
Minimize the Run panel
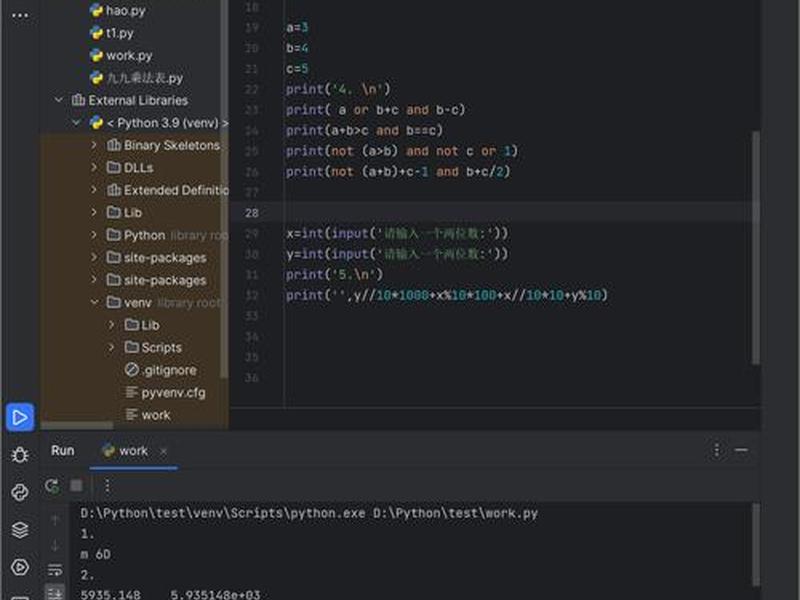[x=741, y=450]
